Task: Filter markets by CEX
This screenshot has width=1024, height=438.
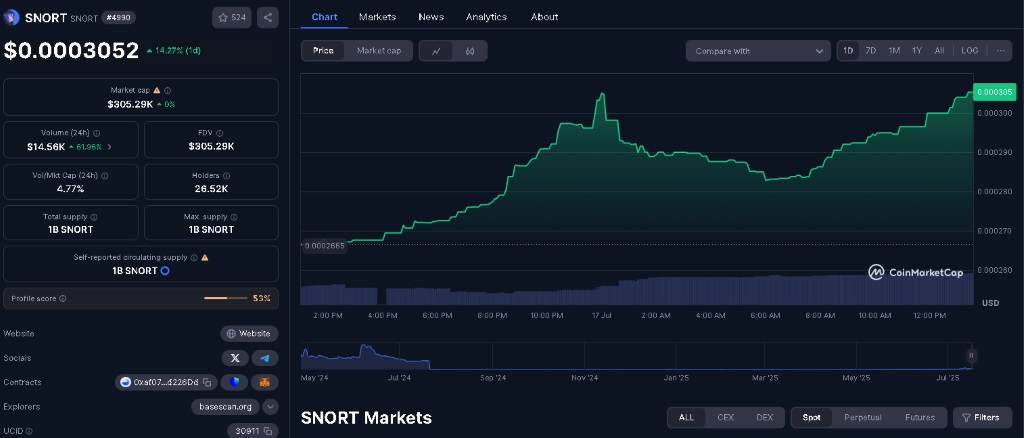Action: point(726,418)
